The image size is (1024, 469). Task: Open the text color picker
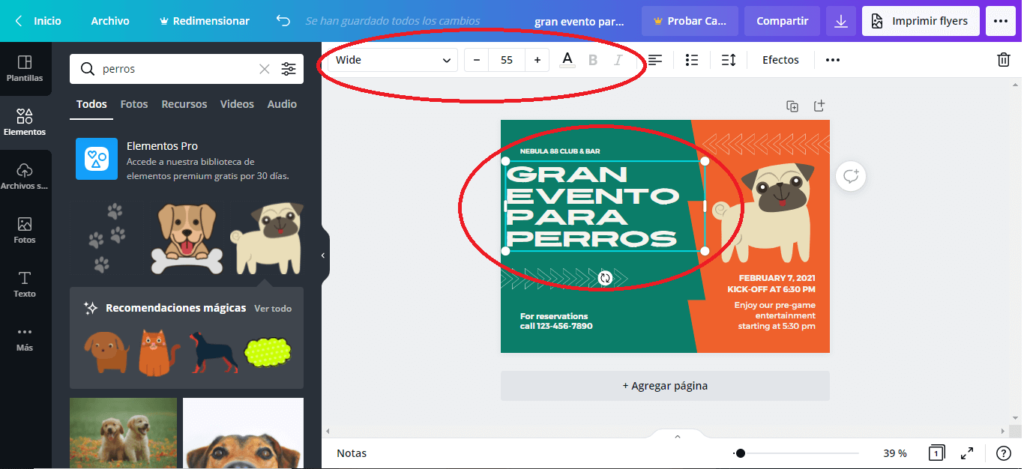click(x=567, y=60)
